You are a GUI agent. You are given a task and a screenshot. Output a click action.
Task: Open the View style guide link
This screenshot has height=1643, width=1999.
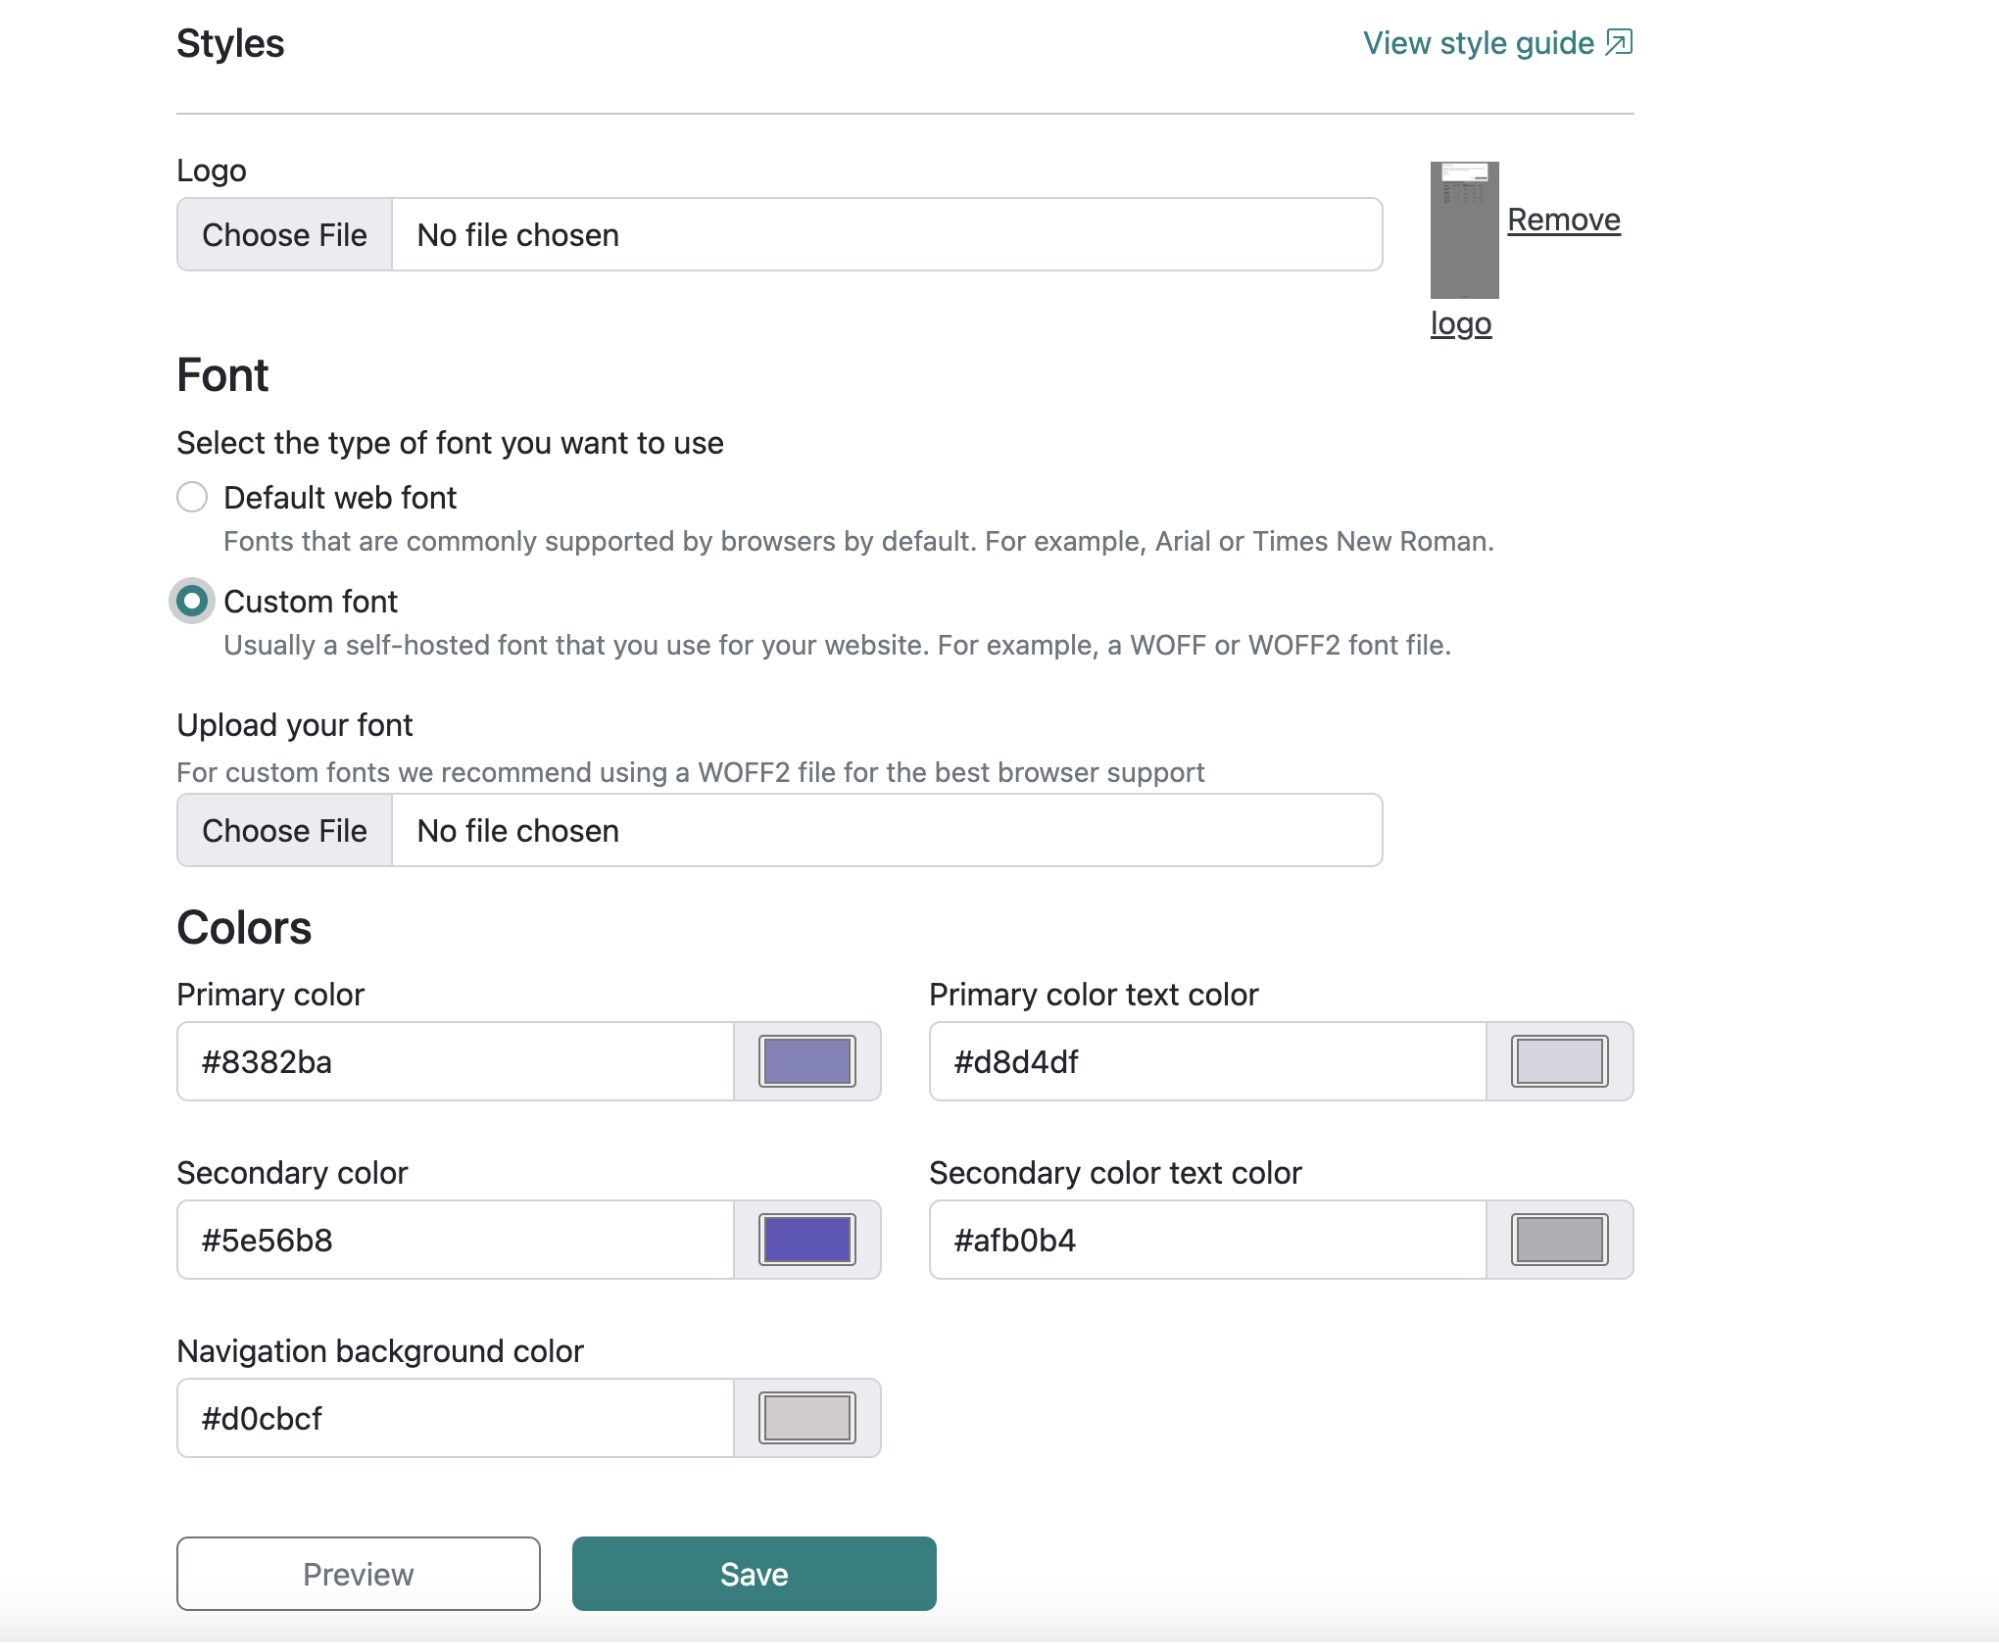(x=1477, y=43)
